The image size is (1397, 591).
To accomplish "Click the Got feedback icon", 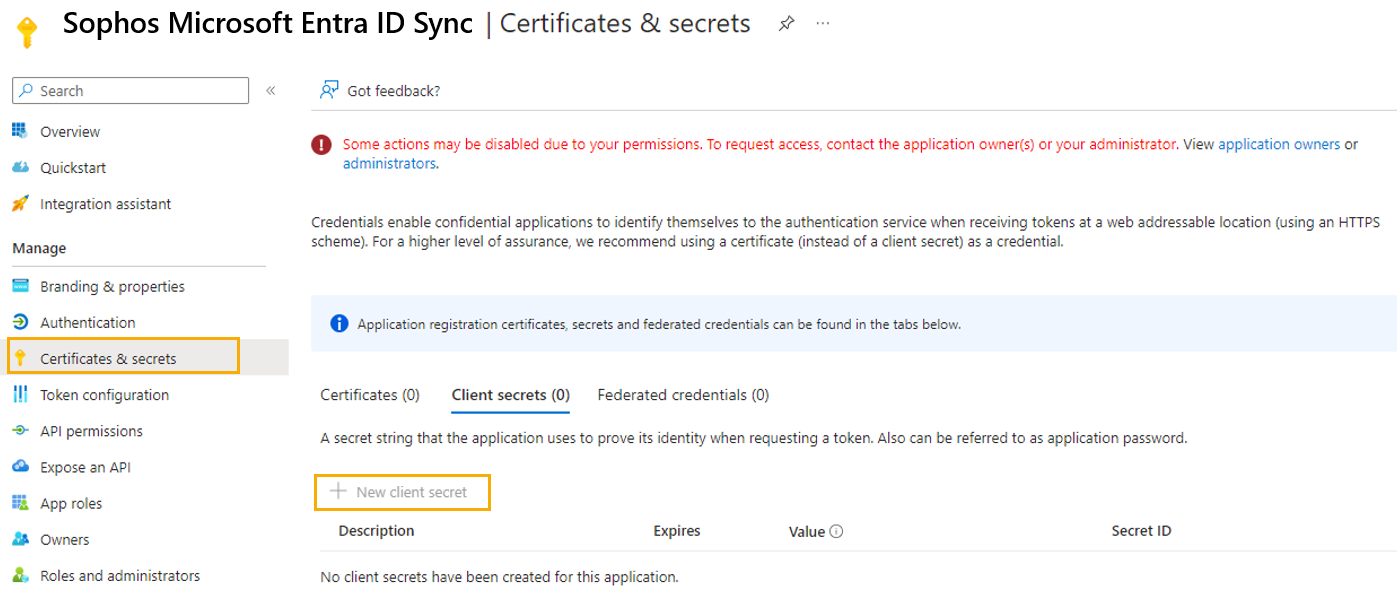I will click(329, 90).
